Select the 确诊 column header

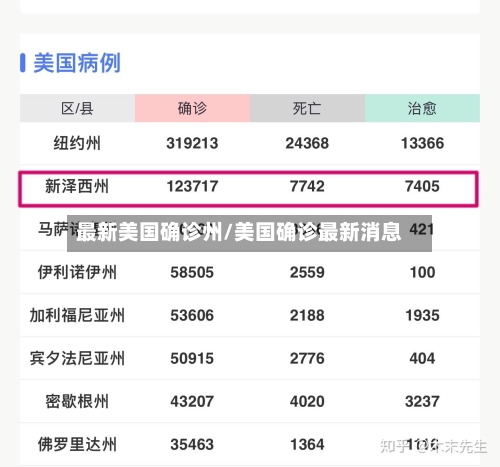tap(192, 108)
